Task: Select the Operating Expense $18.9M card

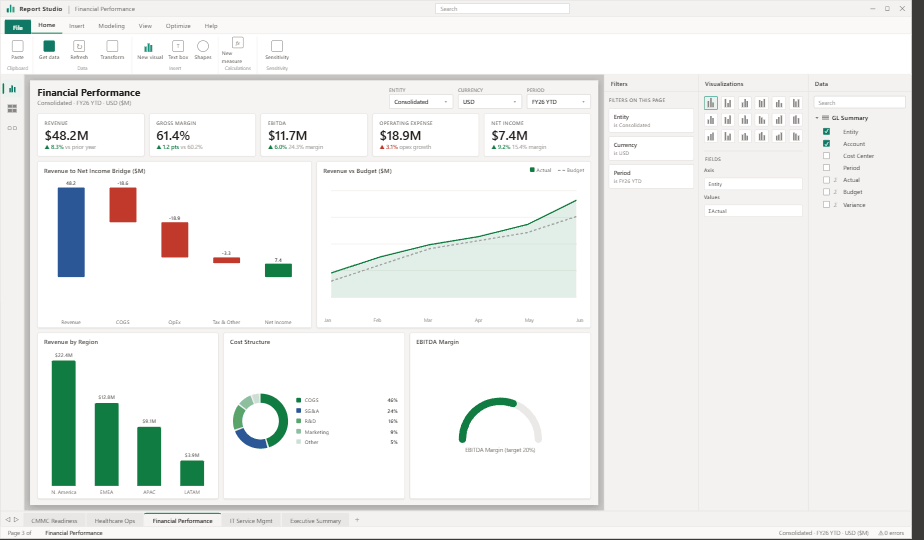Action: point(425,135)
